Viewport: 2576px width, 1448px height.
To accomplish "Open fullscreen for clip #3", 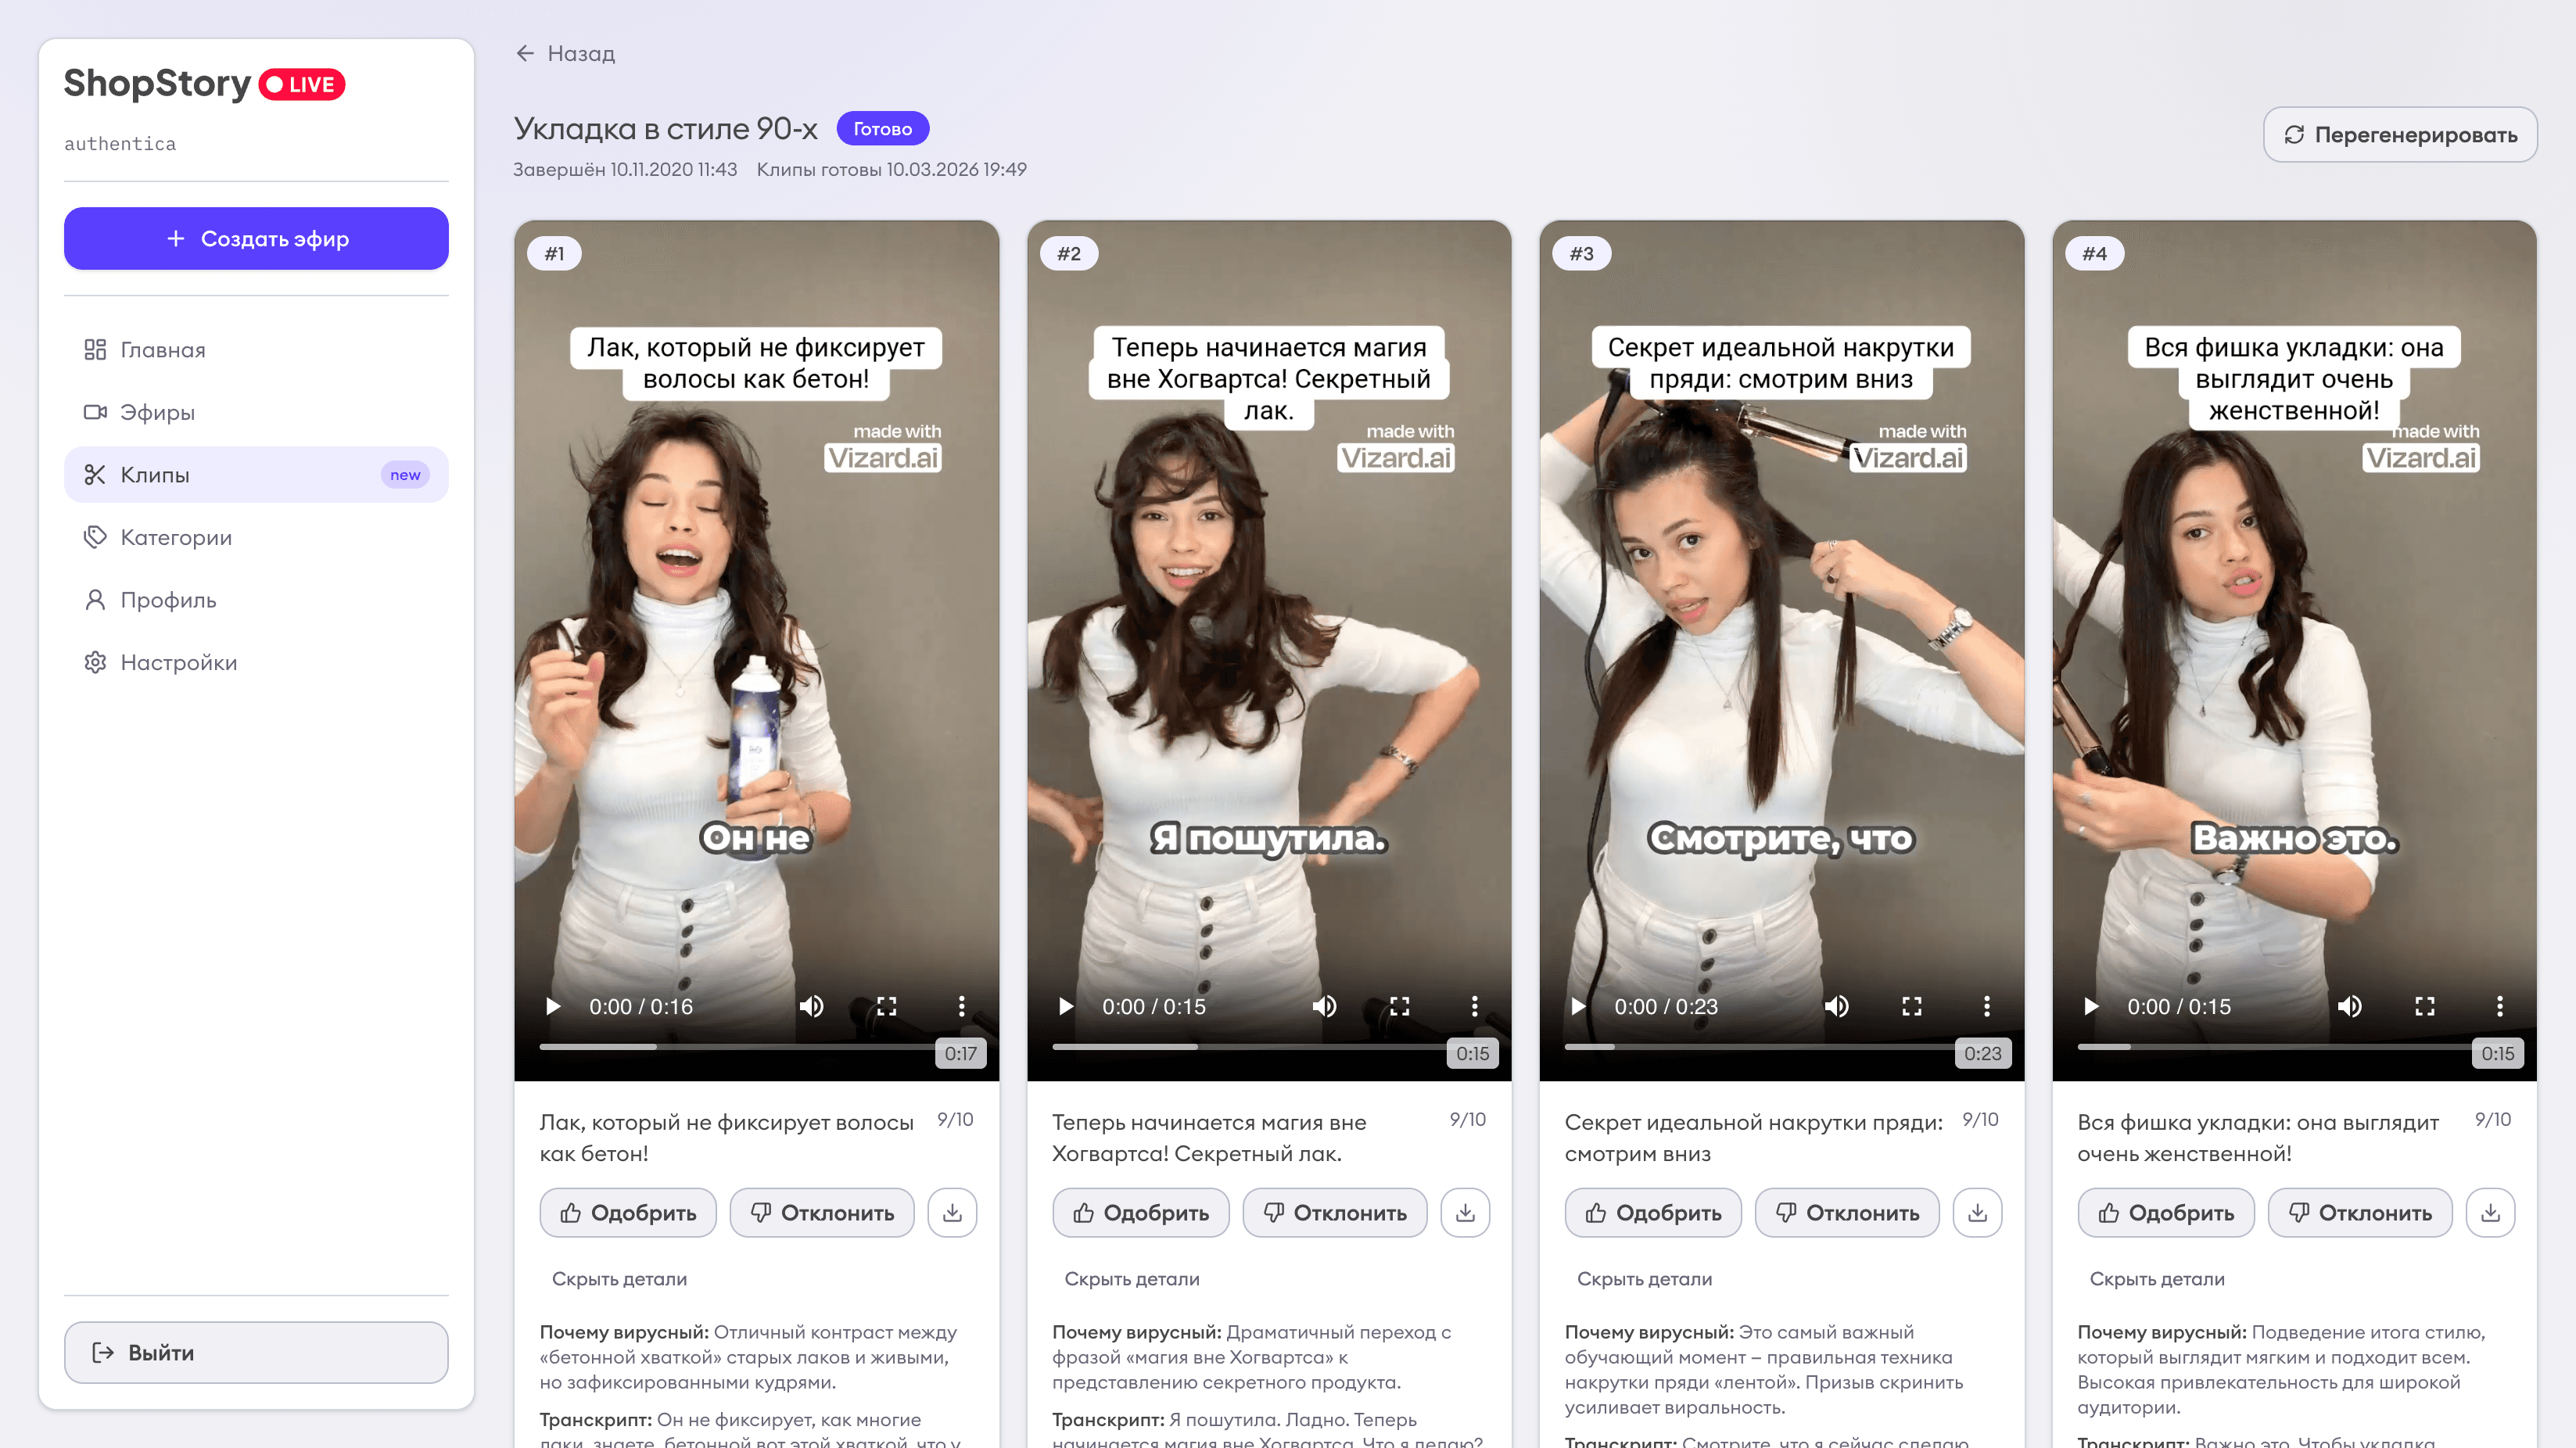I will pos(1911,1006).
